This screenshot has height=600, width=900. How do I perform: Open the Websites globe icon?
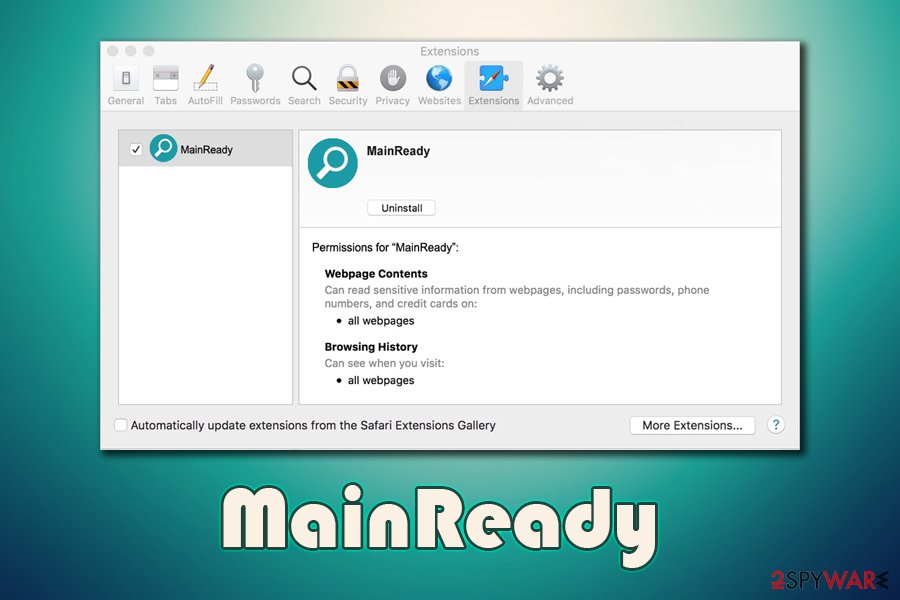[x=439, y=79]
